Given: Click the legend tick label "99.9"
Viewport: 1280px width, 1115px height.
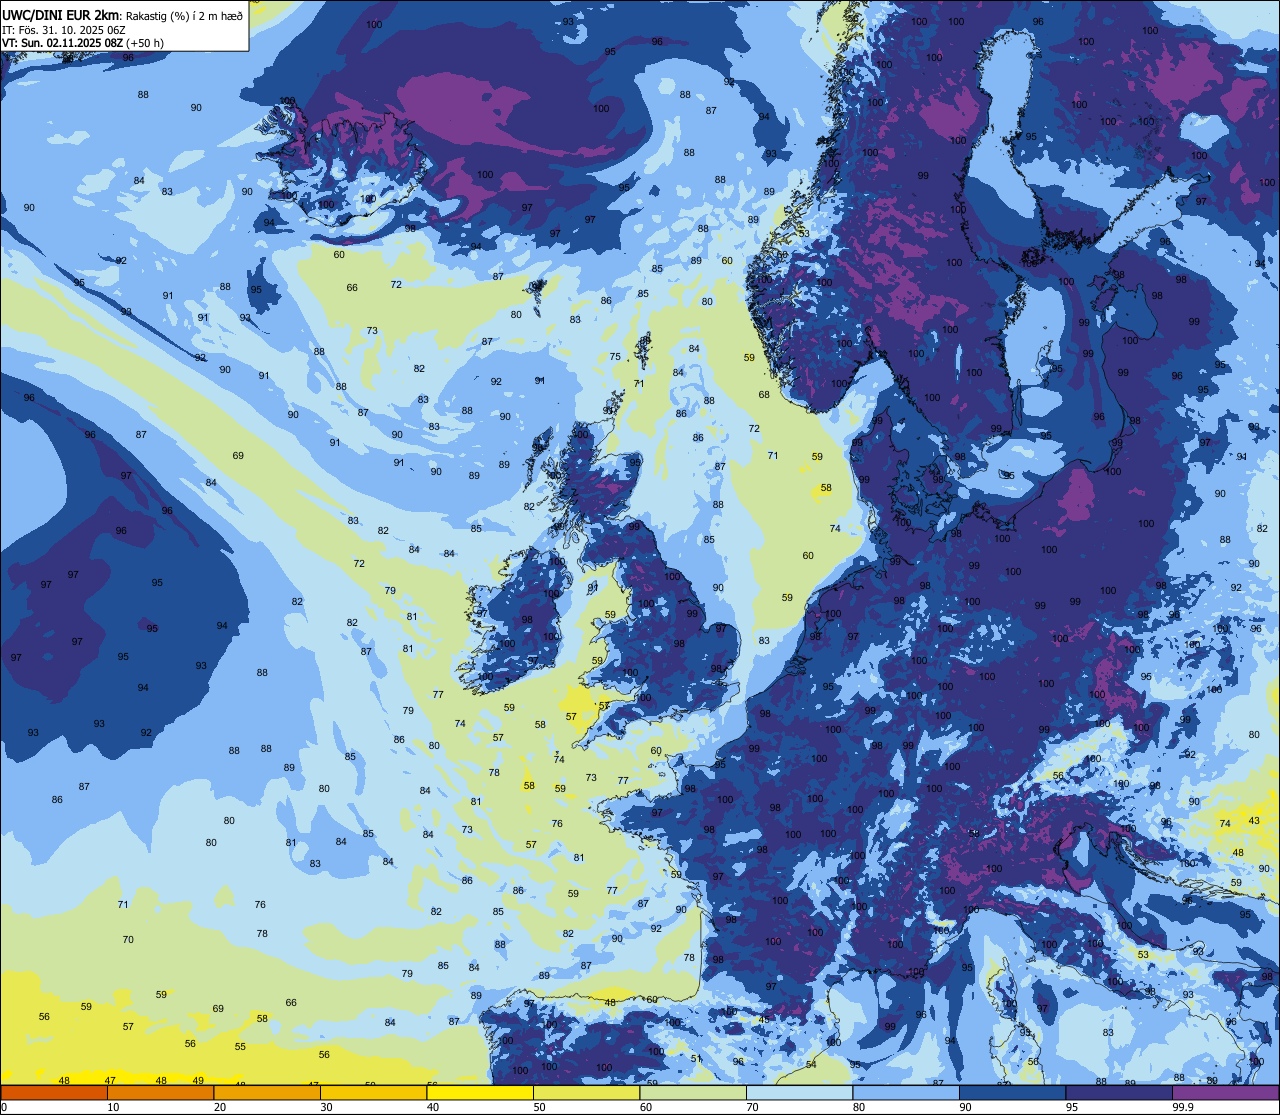Looking at the screenshot, I should [x=1183, y=1107].
